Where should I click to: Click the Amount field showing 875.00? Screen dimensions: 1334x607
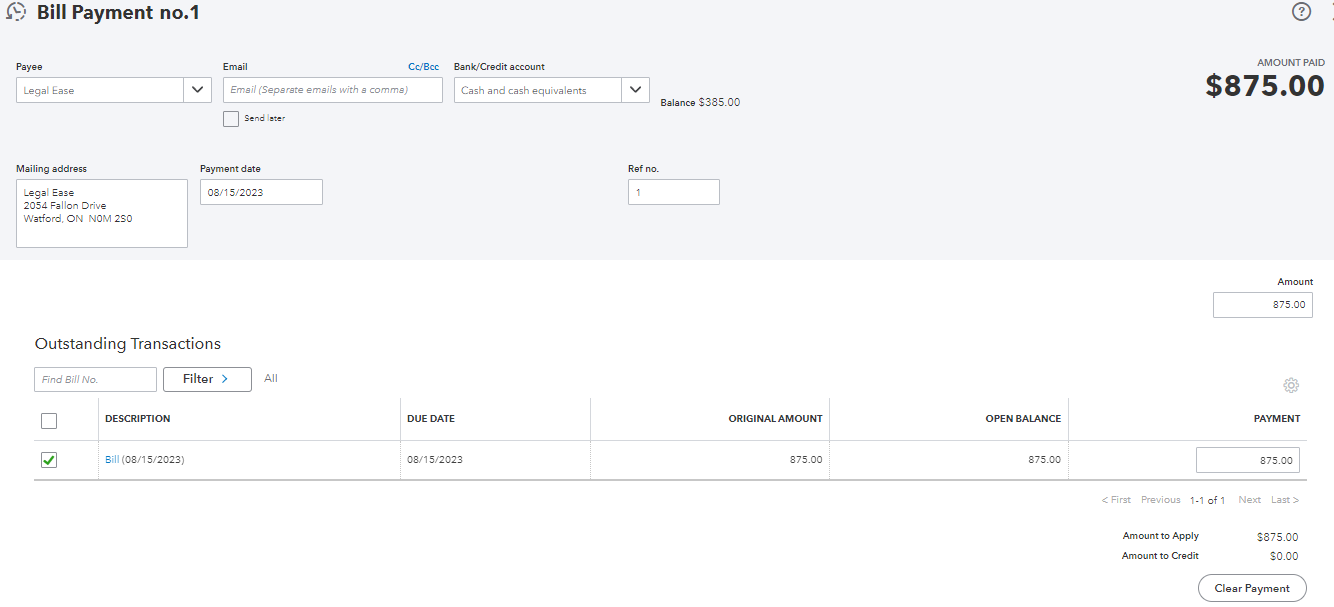pyautogui.click(x=1263, y=305)
